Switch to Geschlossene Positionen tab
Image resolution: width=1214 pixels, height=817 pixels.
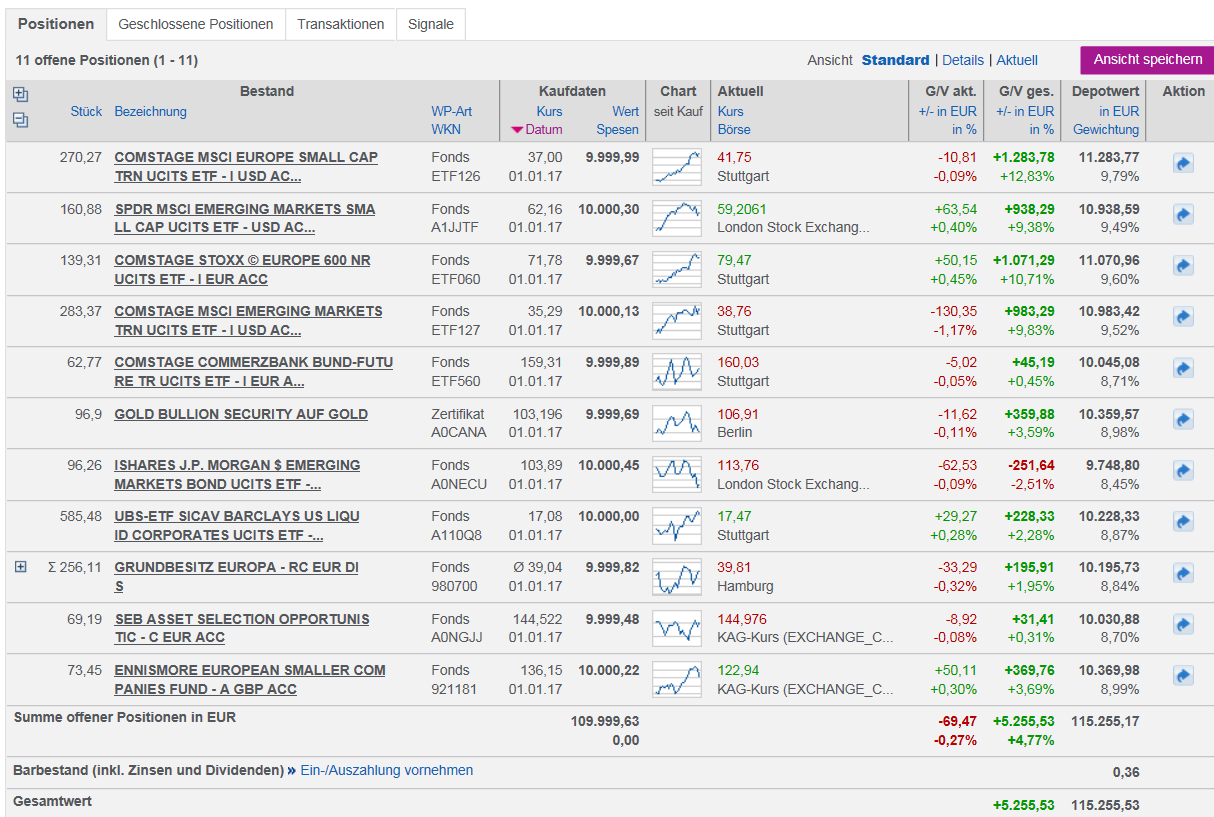pyautogui.click(x=195, y=24)
